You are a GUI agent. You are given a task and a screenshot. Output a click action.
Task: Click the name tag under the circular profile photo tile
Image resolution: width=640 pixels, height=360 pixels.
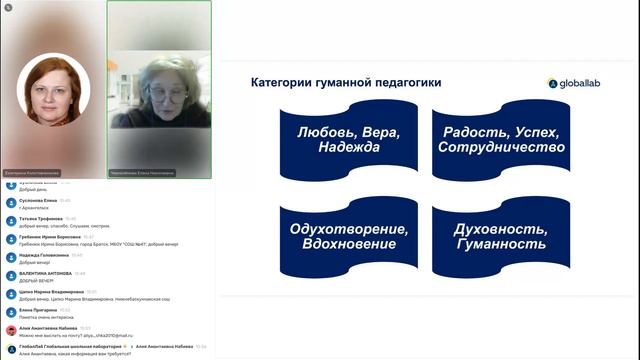coord(32,173)
